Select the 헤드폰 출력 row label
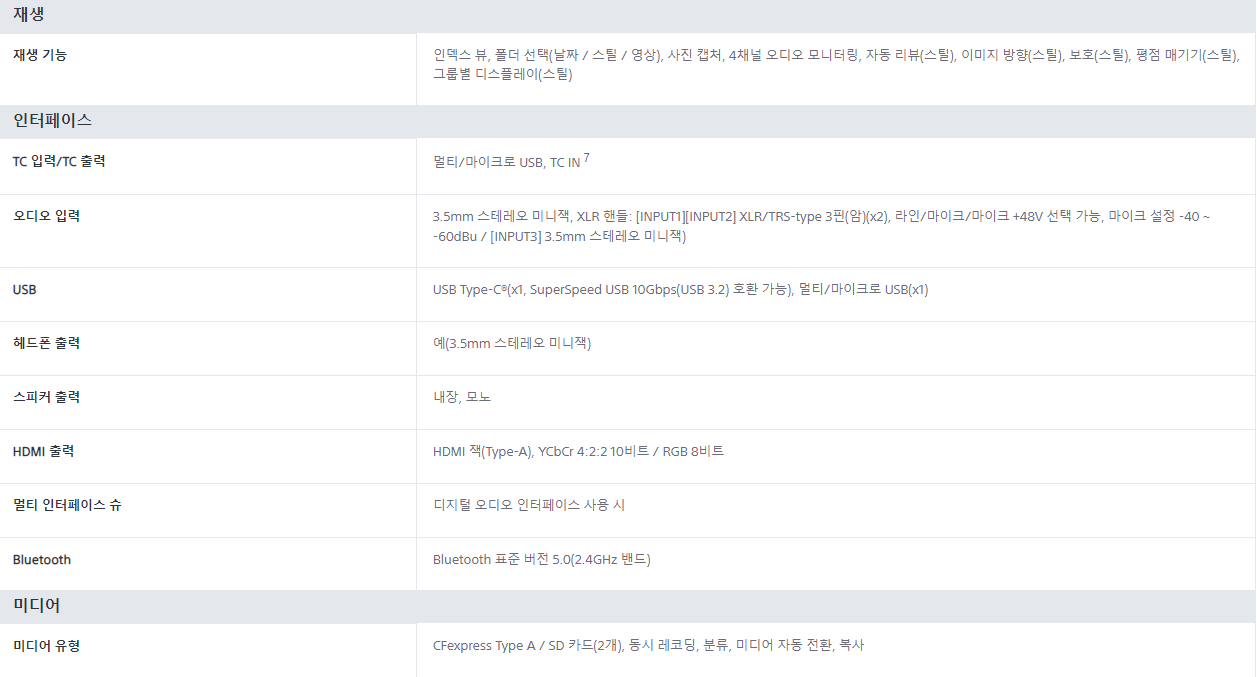 point(46,343)
